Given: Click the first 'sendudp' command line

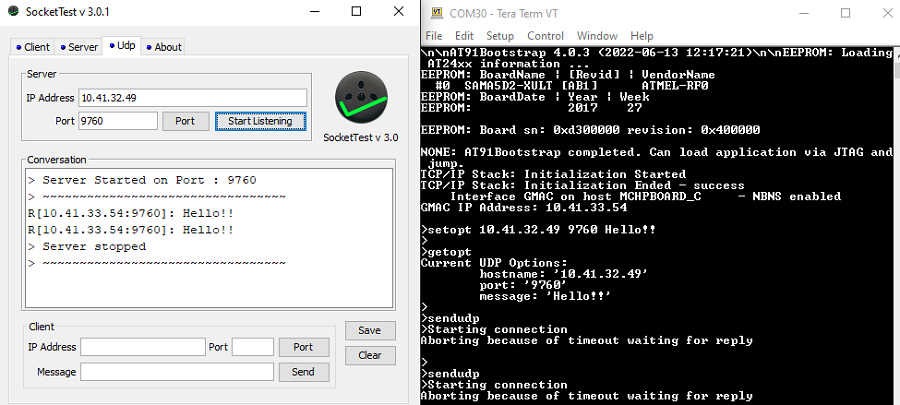Looking at the screenshot, I should click(450, 318).
